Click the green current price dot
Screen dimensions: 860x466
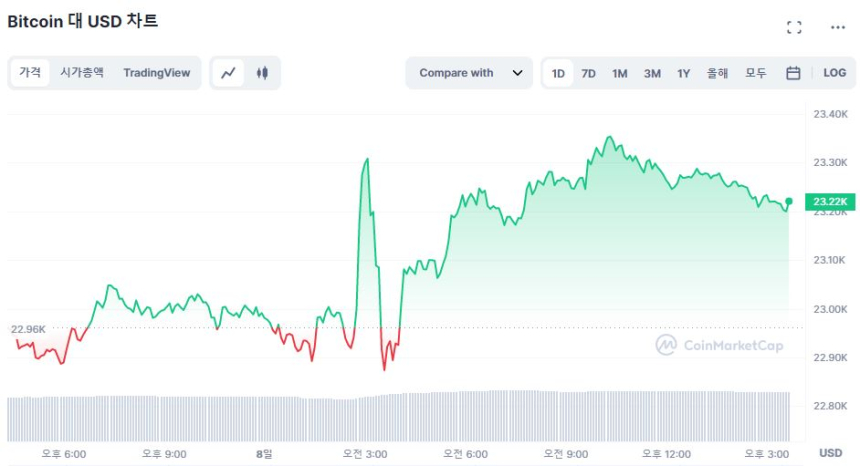pos(789,202)
